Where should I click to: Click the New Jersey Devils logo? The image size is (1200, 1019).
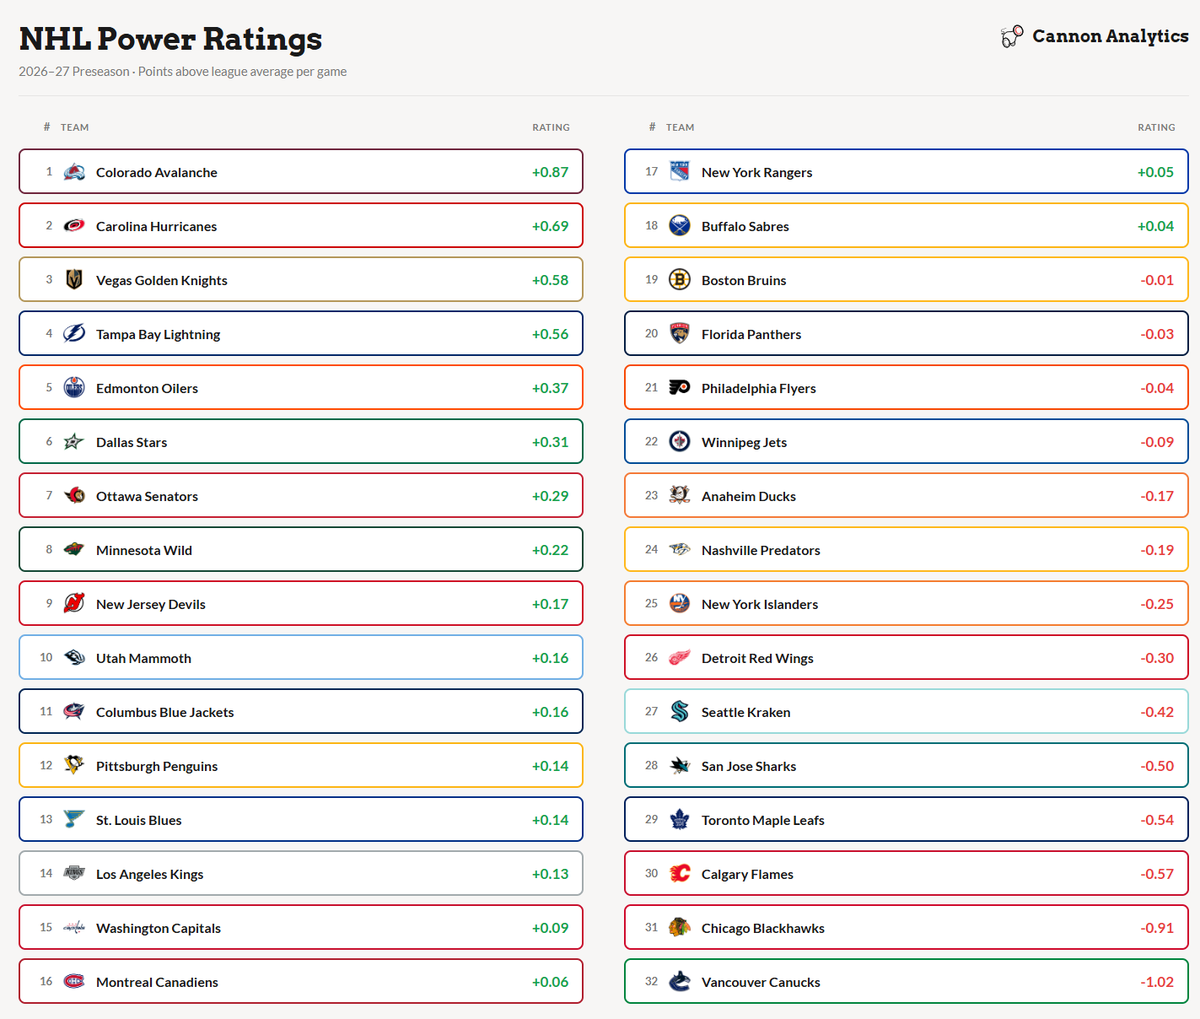point(74,604)
